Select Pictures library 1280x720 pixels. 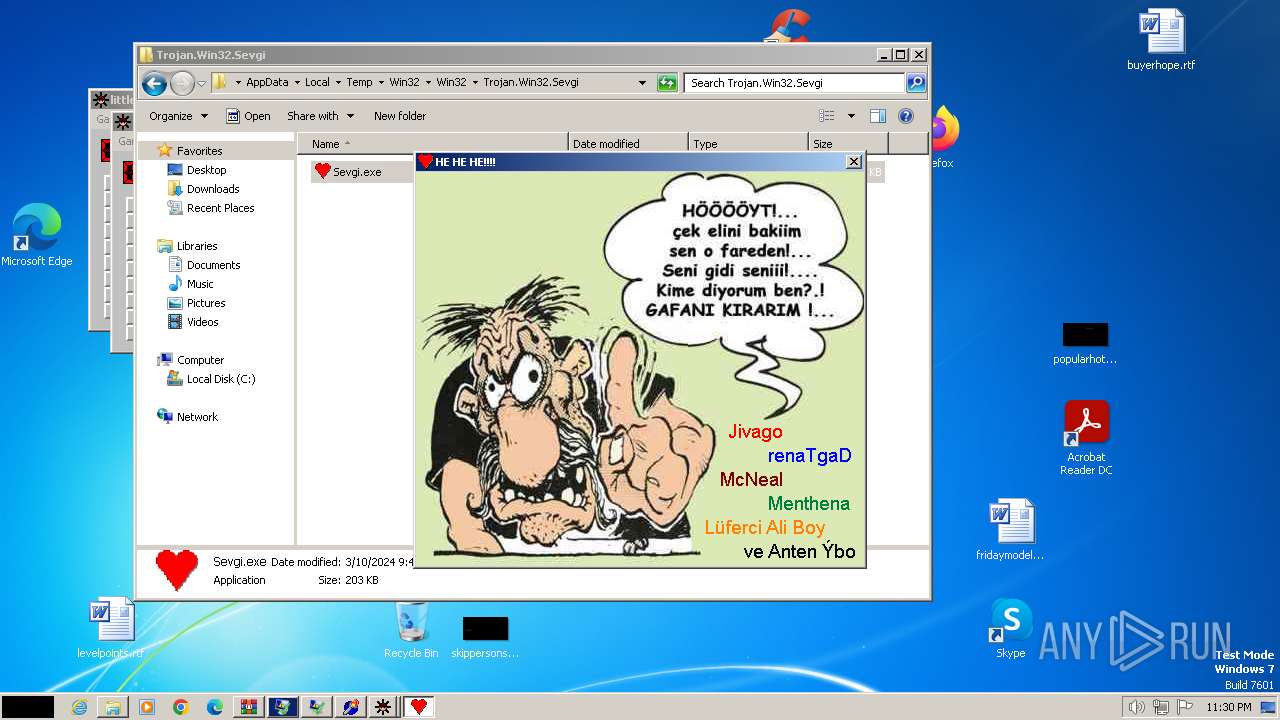tap(206, 303)
